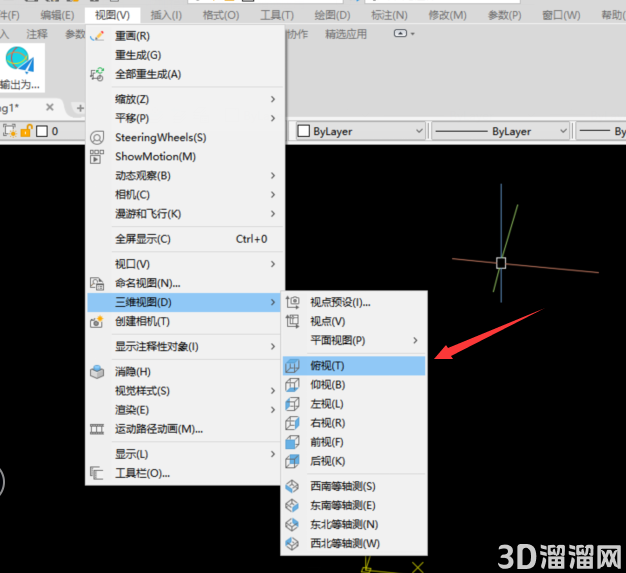Select 重生成(G) regenerate
The width and height of the screenshot is (626, 573).
click(184, 55)
